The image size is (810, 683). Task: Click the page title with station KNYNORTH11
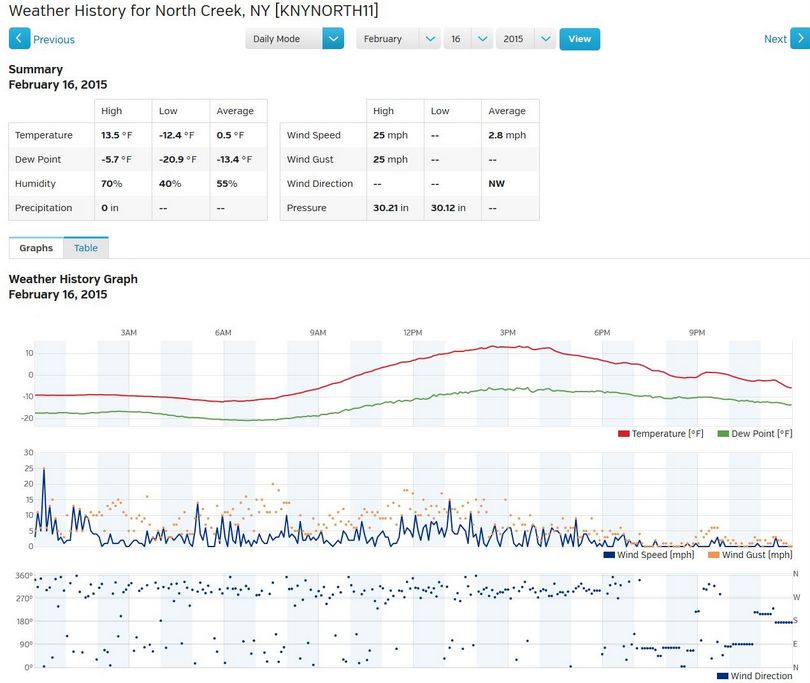coord(194,10)
